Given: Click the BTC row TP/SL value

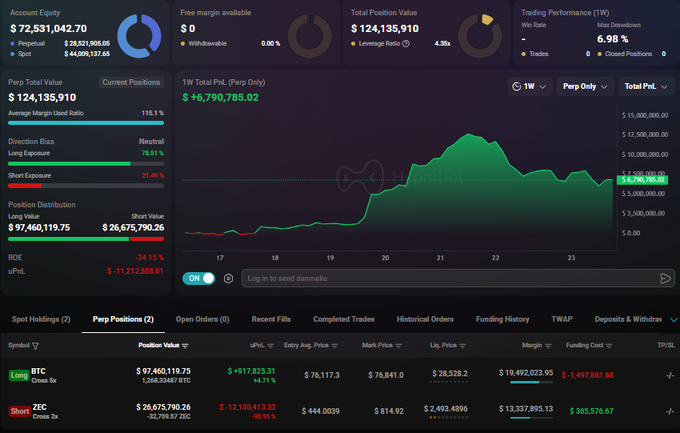Looking at the screenshot, I should tap(670, 375).
